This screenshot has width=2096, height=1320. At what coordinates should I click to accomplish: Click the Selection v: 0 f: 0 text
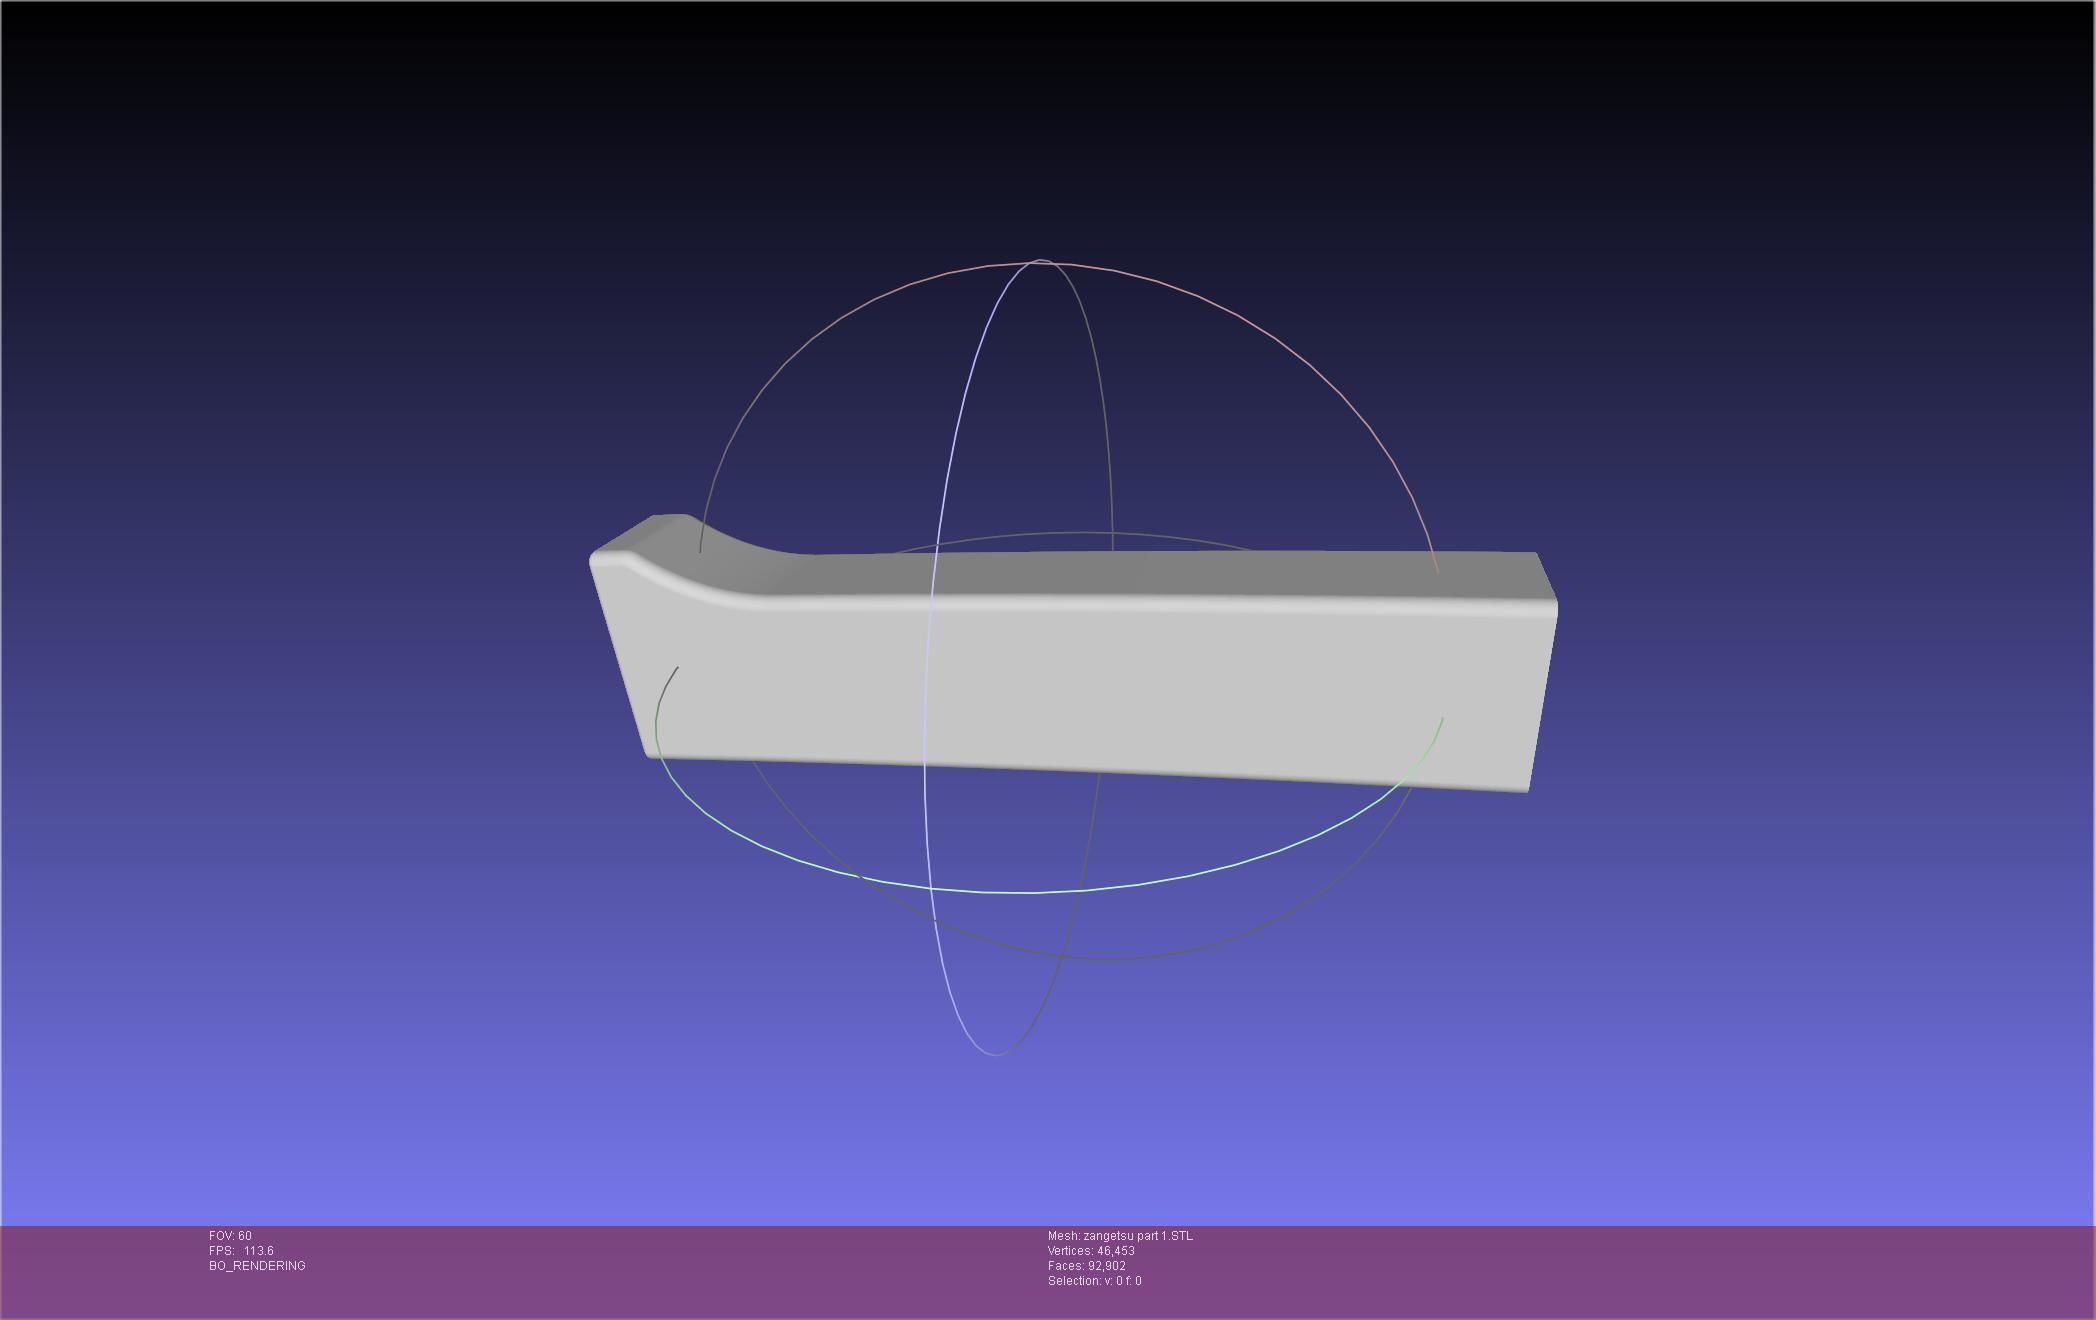pos(1094,1281)
